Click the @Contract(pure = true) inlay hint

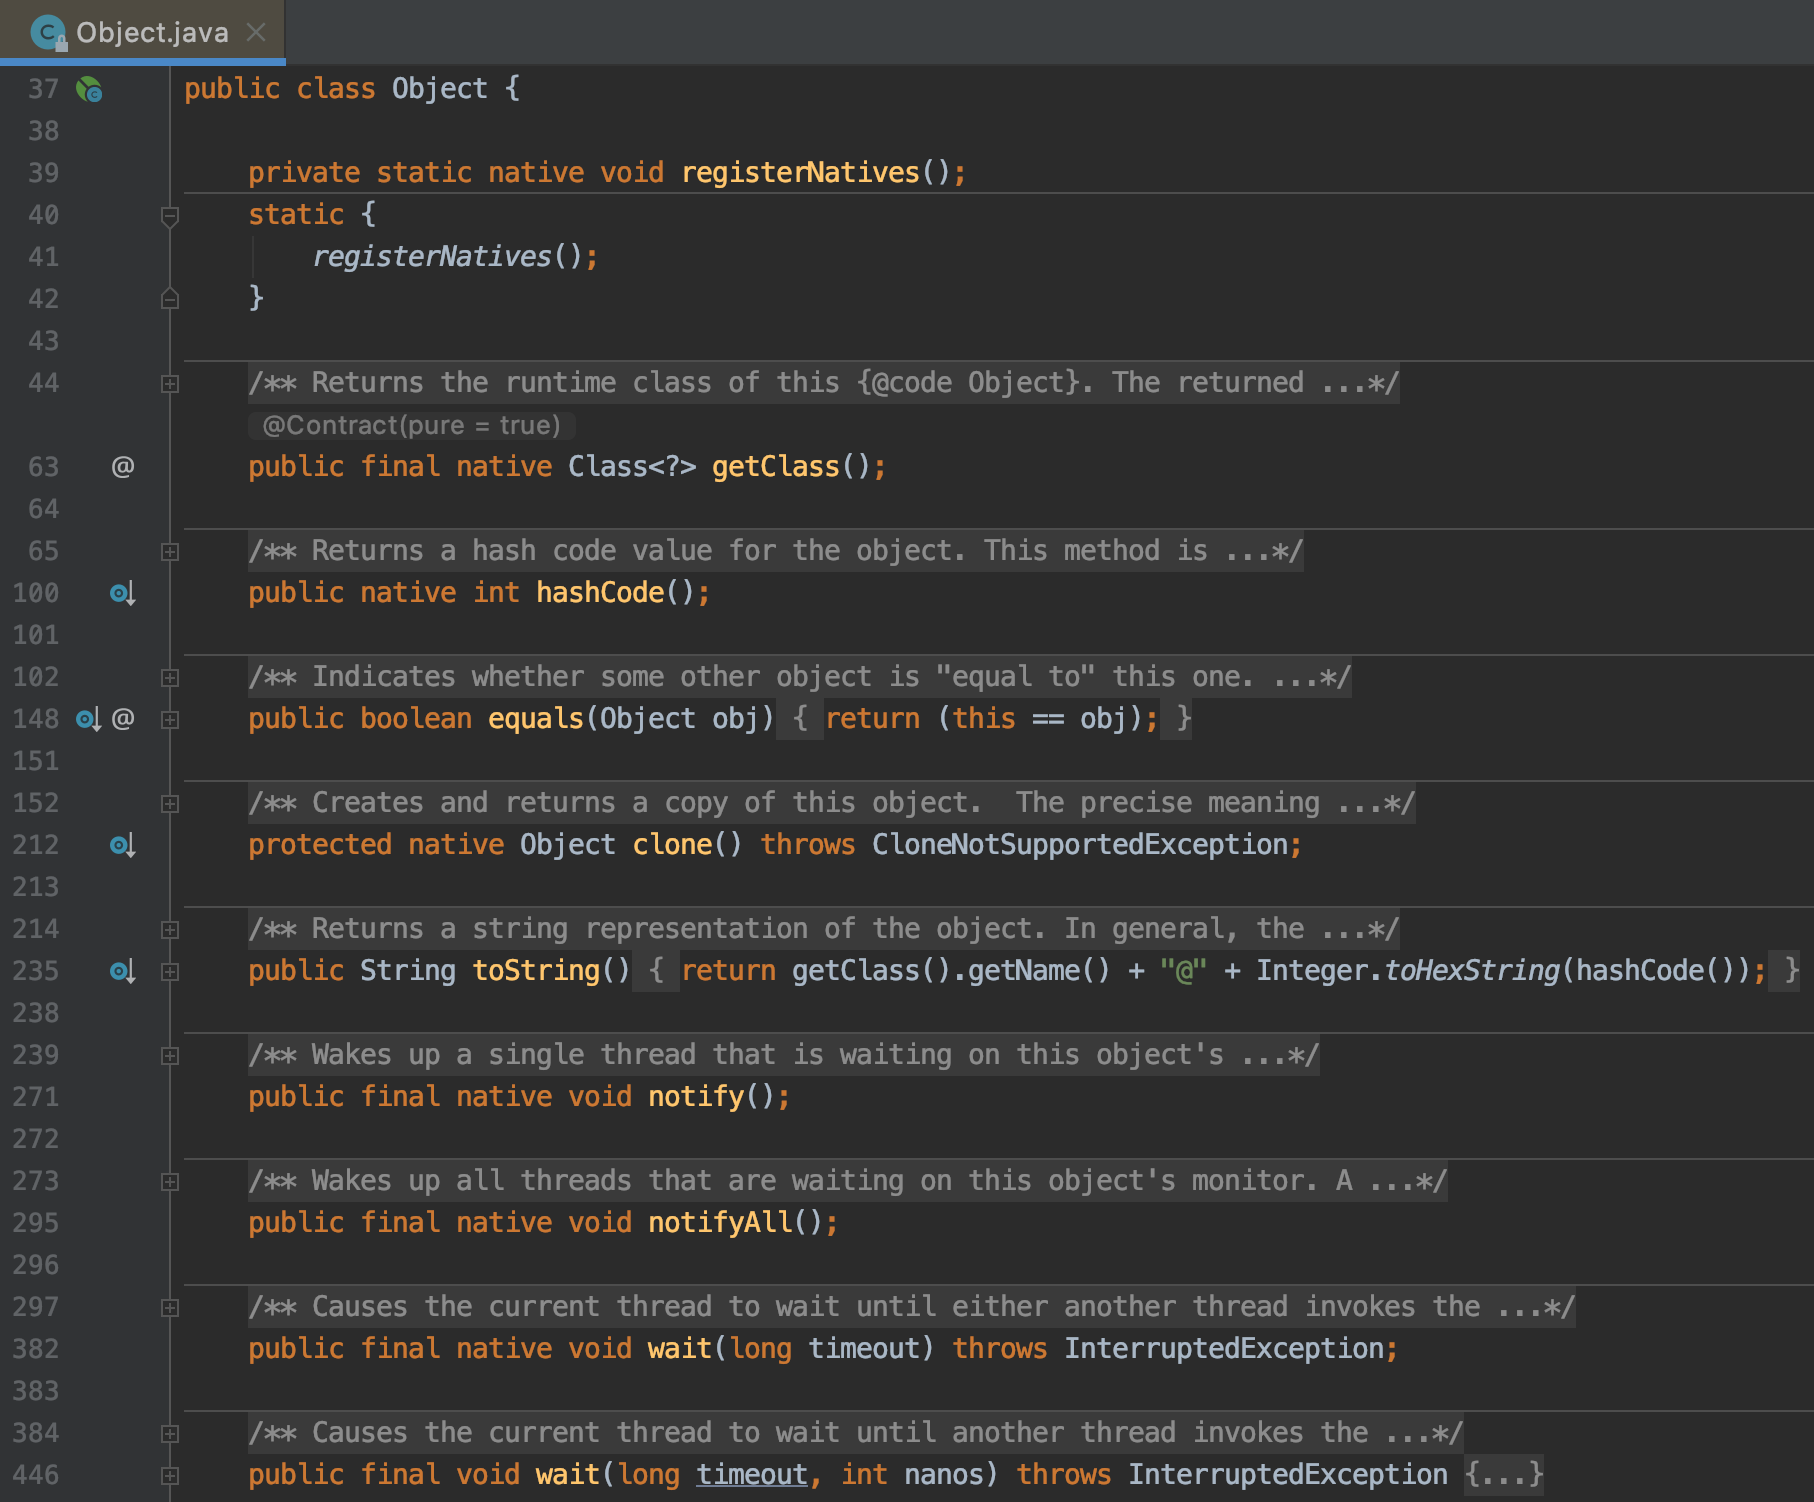411,425
